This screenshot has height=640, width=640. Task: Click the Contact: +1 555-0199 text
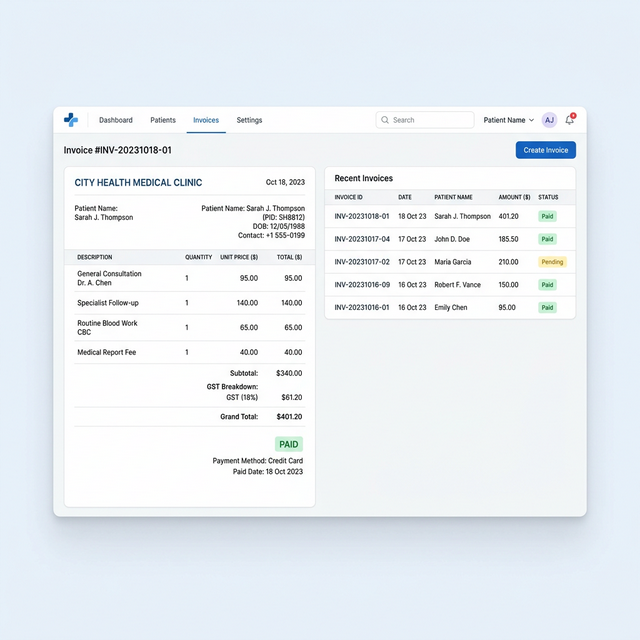click(x=271, y=236)
